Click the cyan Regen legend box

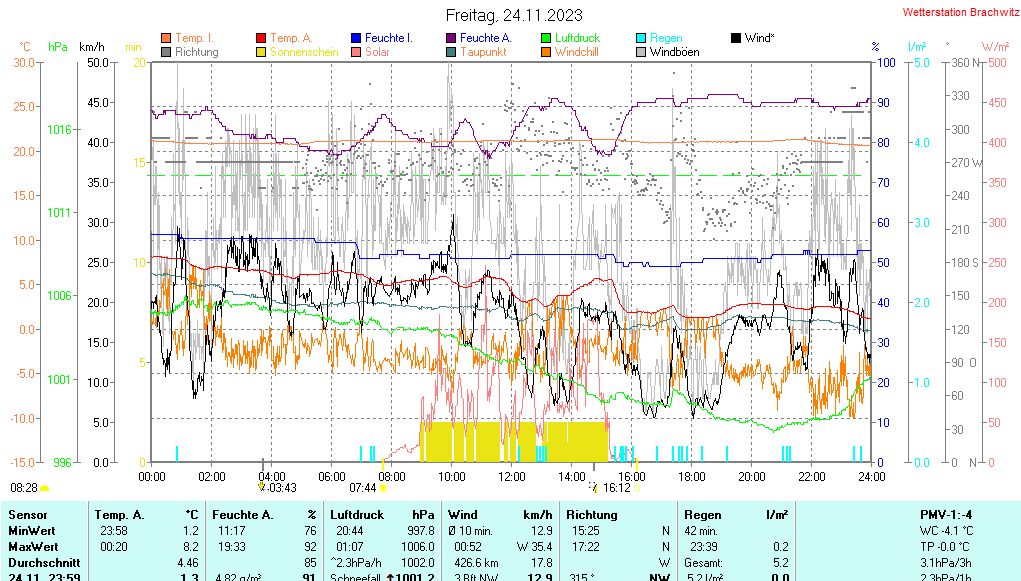(x=641, y=38)
